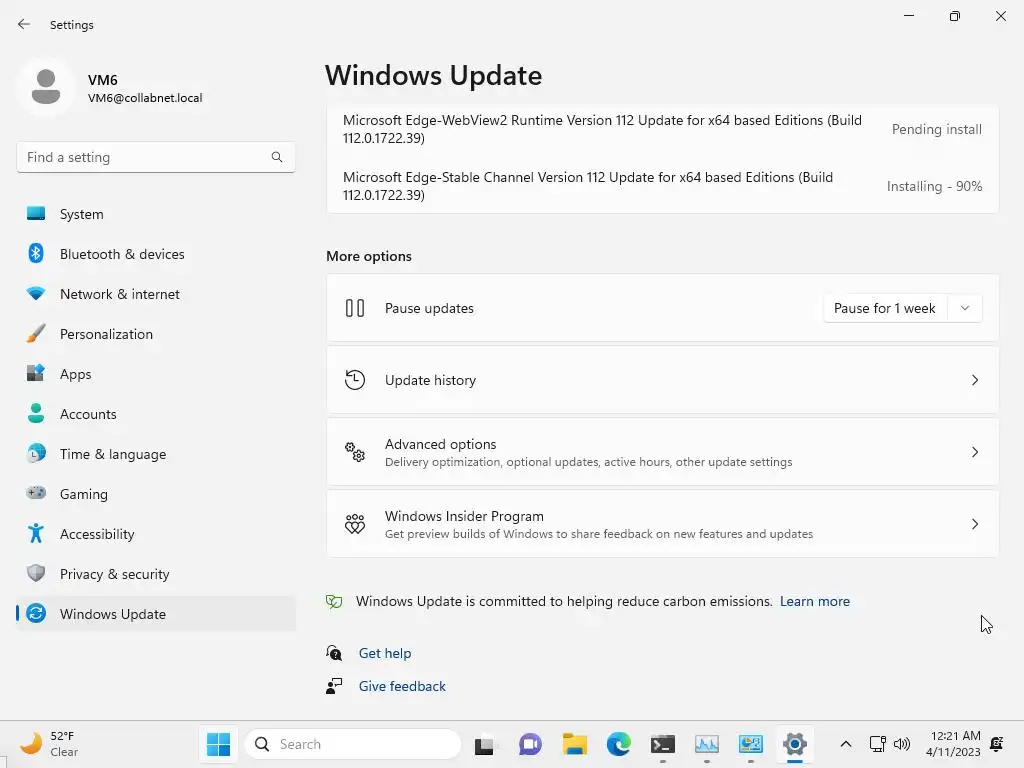
Task: Click the Update history clock icon
Action: point(355,379)
